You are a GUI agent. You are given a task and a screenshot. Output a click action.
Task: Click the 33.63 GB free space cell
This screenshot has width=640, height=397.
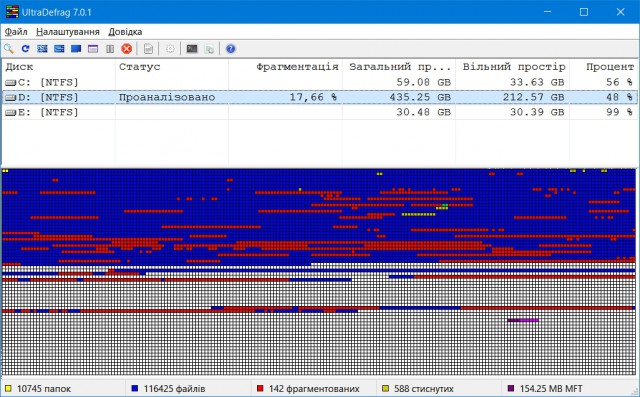click(x=537, y=82)
